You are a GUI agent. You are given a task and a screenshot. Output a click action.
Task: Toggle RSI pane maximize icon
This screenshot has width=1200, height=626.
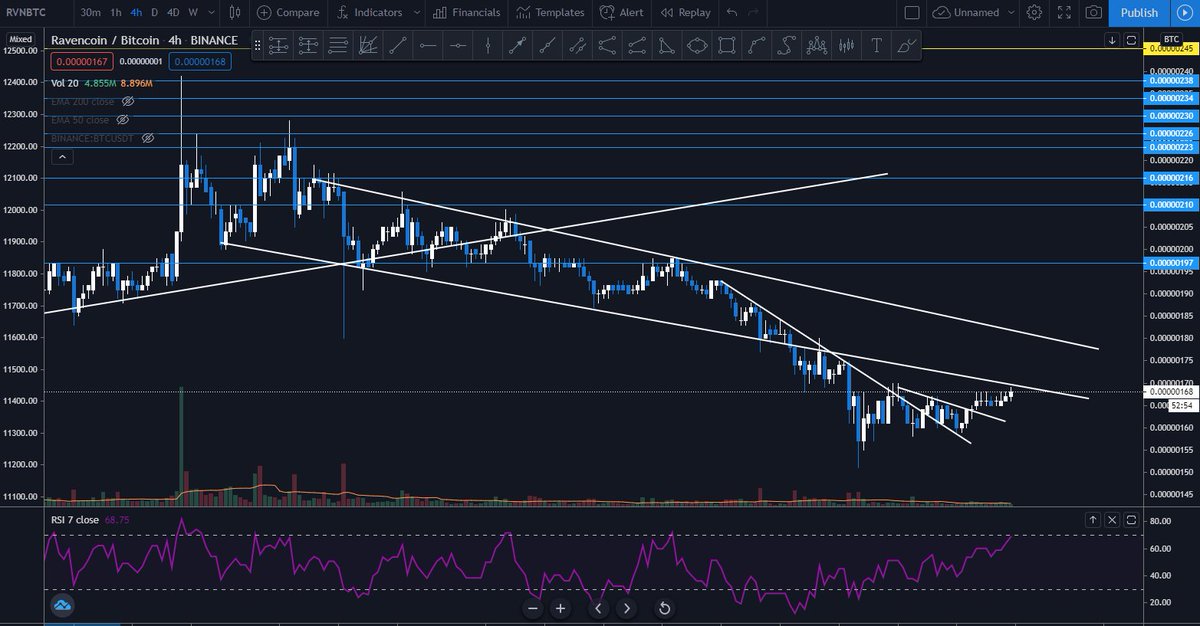1131,520
